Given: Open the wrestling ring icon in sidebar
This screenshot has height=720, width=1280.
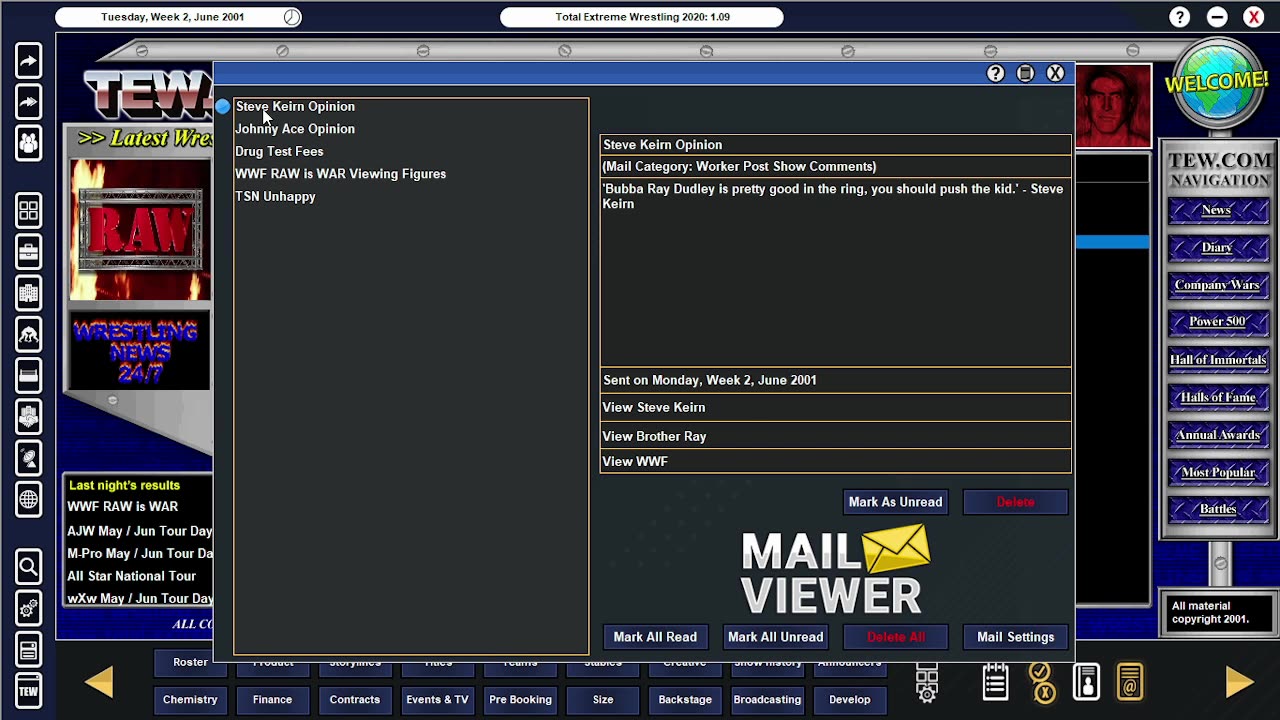Looking at the screenshot, I should [x=28, y=376].
